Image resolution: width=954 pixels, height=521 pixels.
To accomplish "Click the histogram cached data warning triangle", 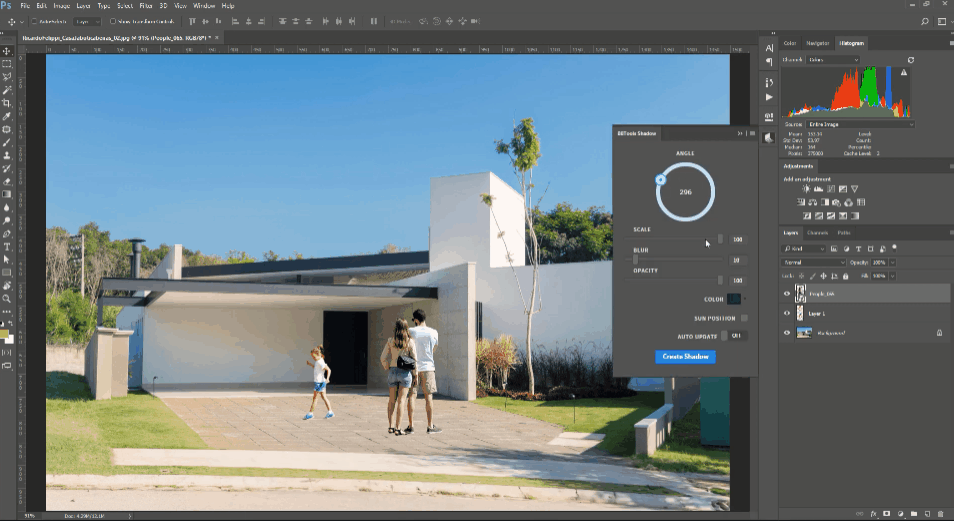I will point(904,72).
